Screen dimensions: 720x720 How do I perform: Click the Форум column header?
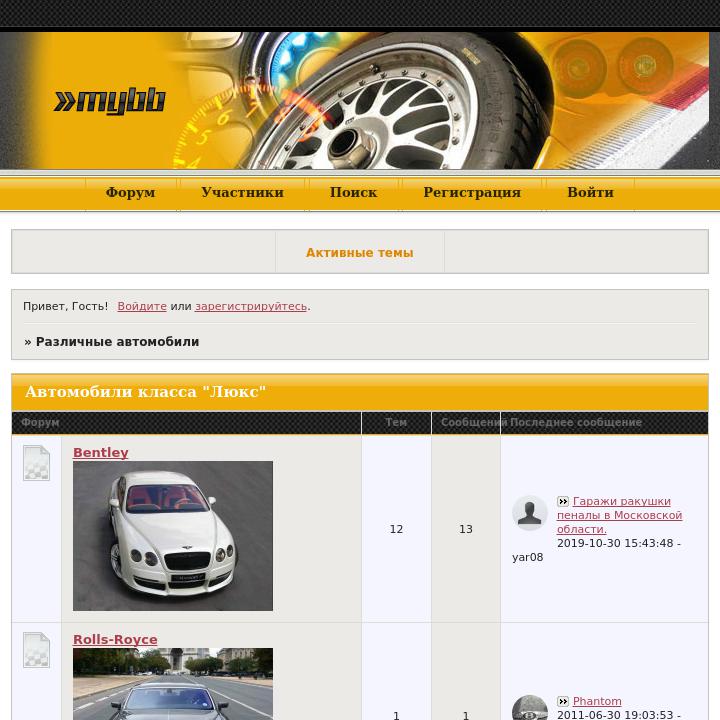40,422
